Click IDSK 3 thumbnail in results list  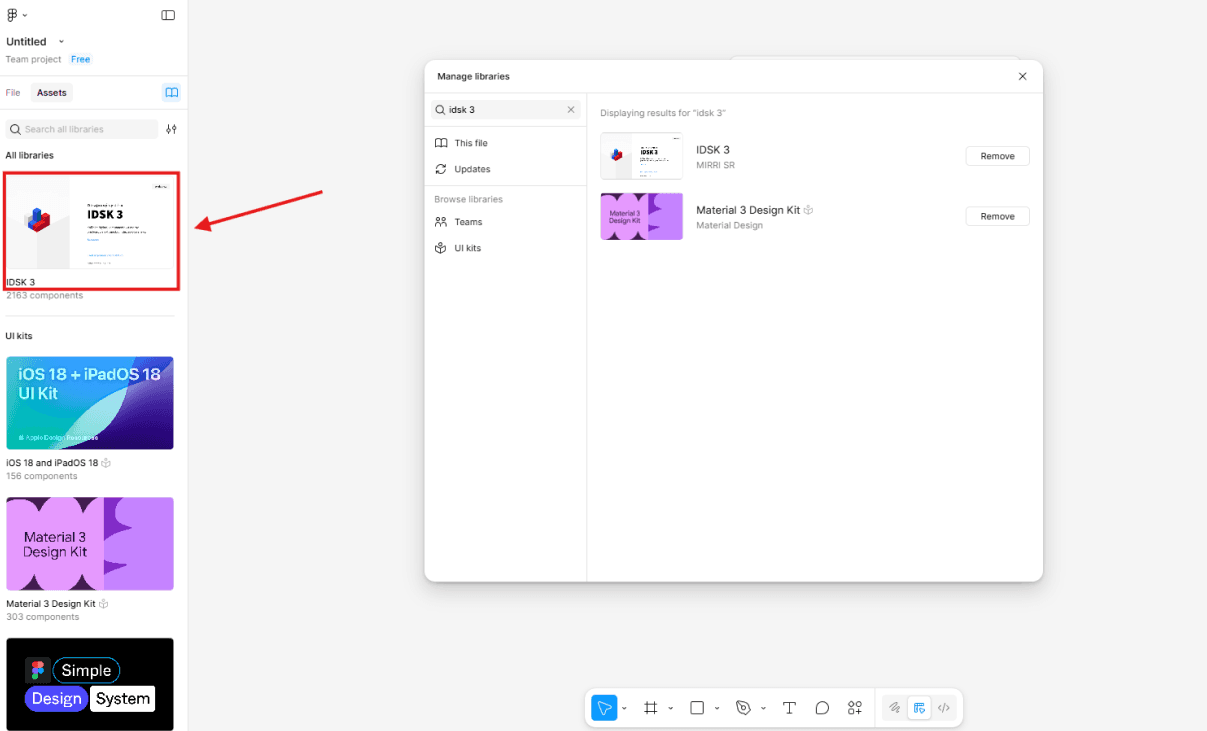[x=641, y=156]
